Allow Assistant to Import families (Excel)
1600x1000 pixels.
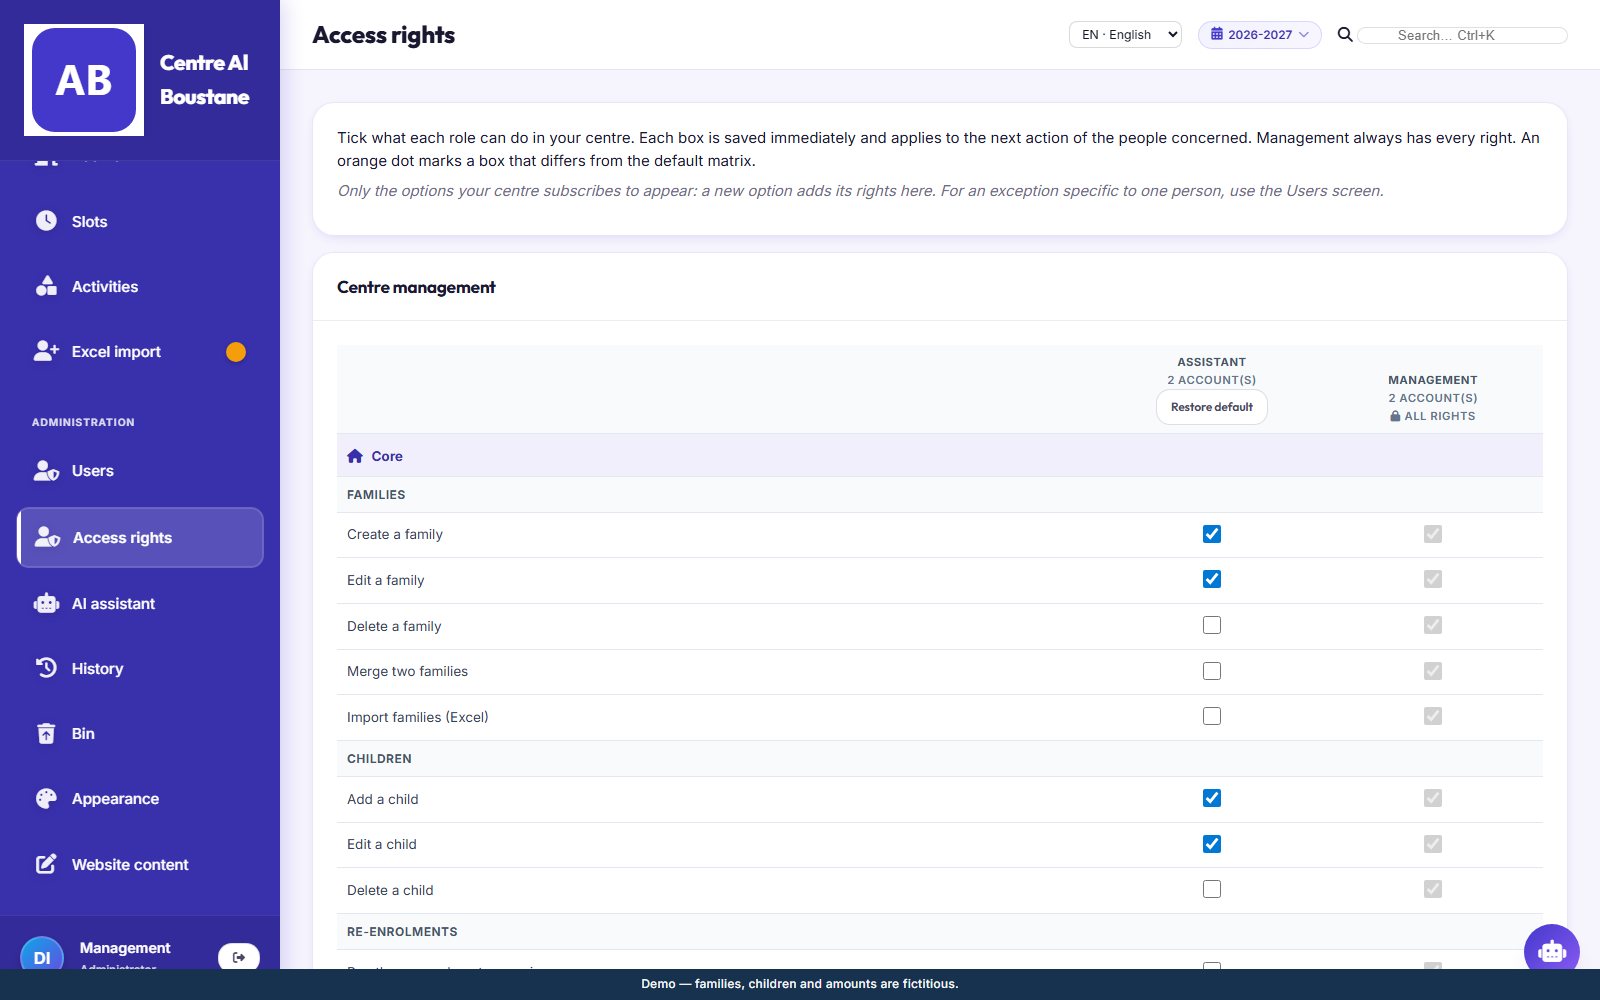coord(1212,716)
